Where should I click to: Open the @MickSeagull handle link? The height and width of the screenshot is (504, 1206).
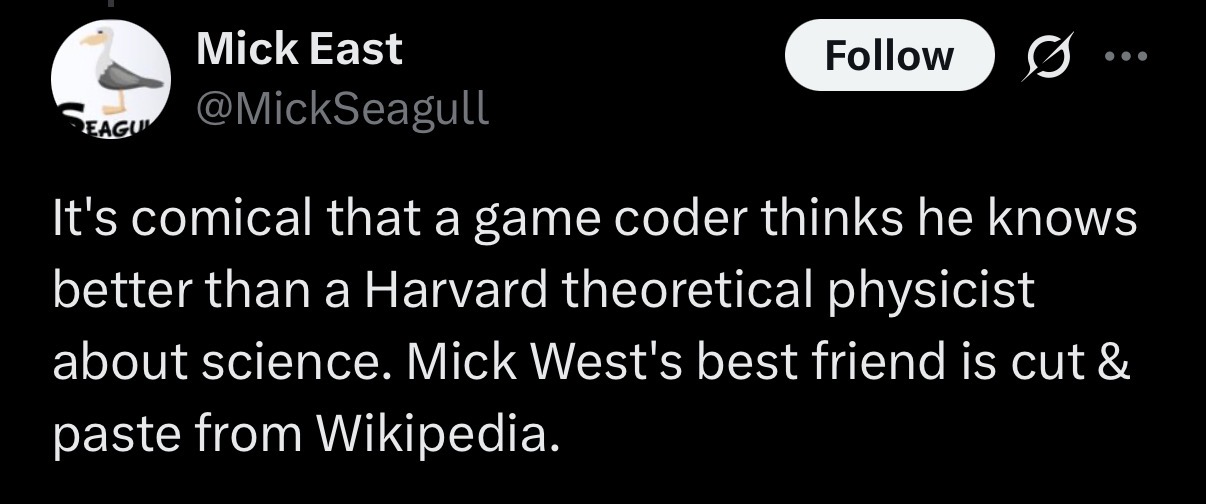tap(343, 108)
